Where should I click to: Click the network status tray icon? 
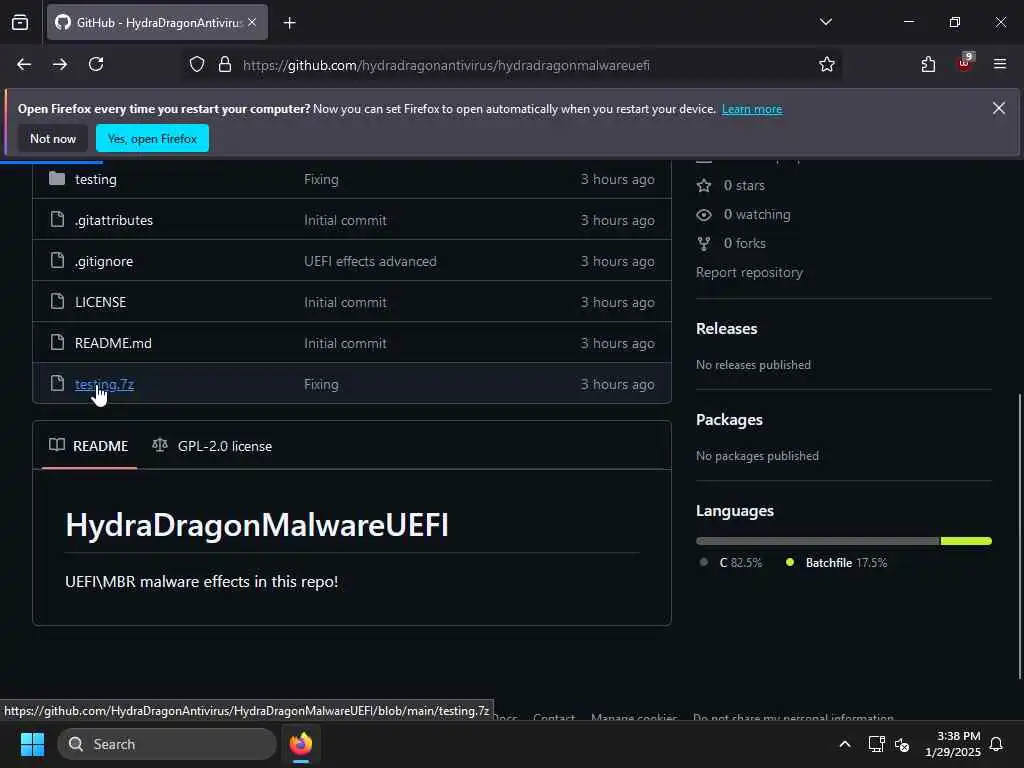pyautogui.click(x=876, y=744)
